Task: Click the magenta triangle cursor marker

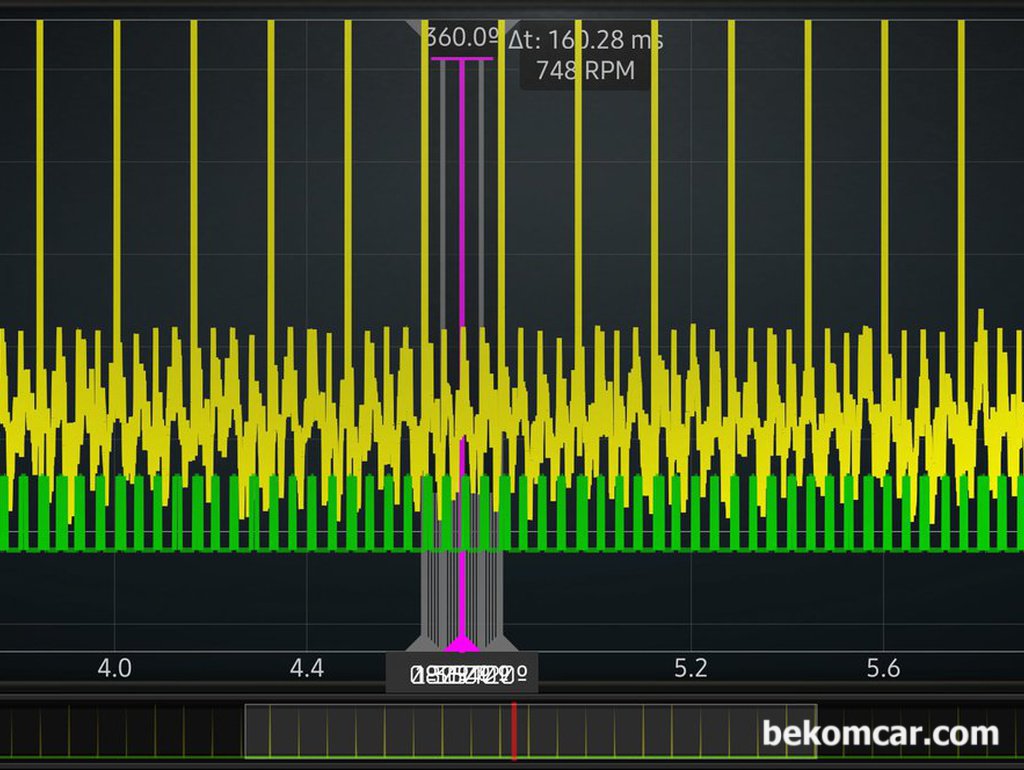Action: point(461,643)
